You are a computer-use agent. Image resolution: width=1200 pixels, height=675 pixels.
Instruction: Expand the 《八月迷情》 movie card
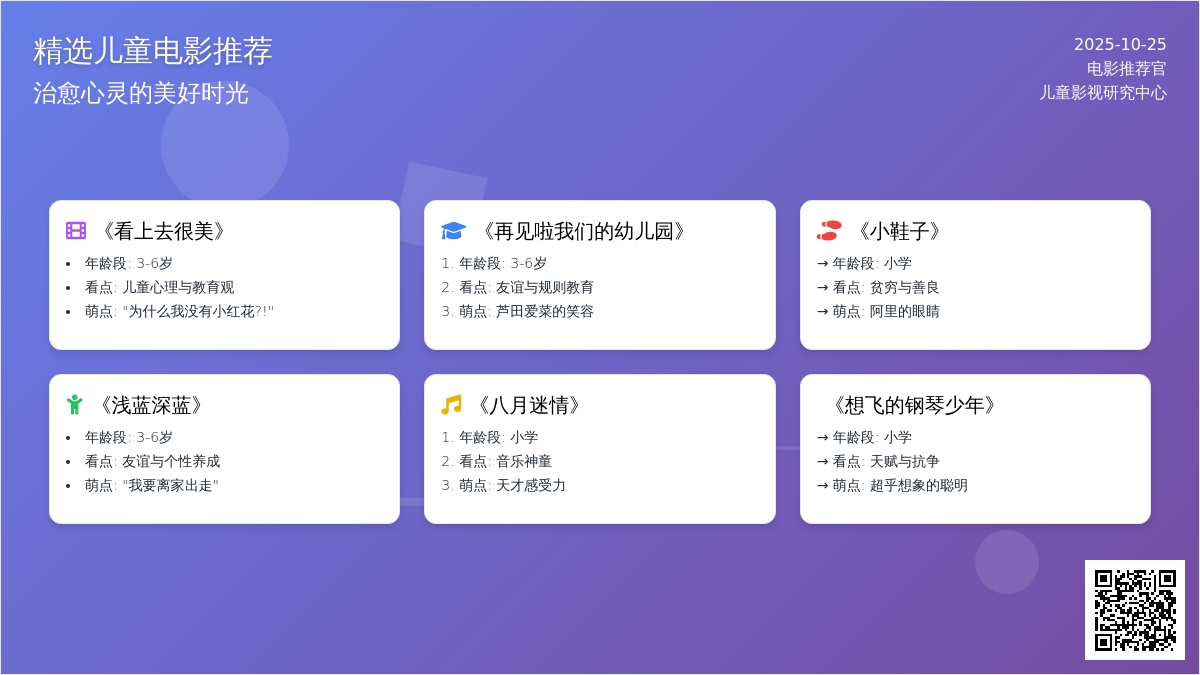(x=599, y=447)
